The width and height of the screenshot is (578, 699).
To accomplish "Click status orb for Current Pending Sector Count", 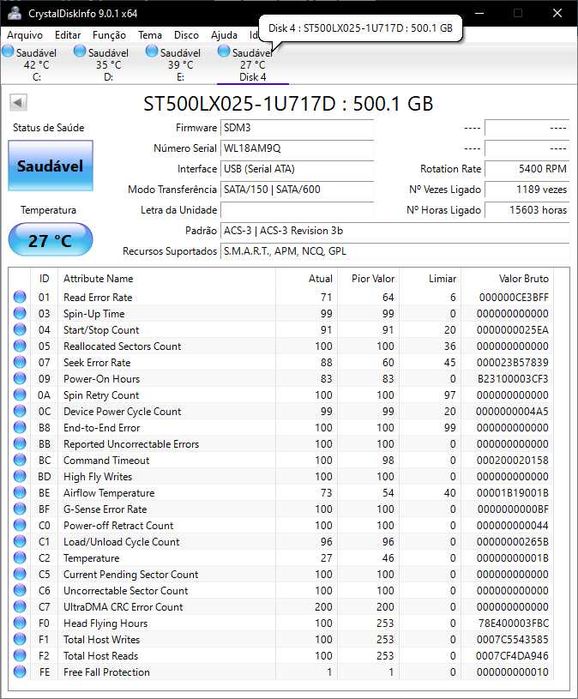I will [20, 574].
